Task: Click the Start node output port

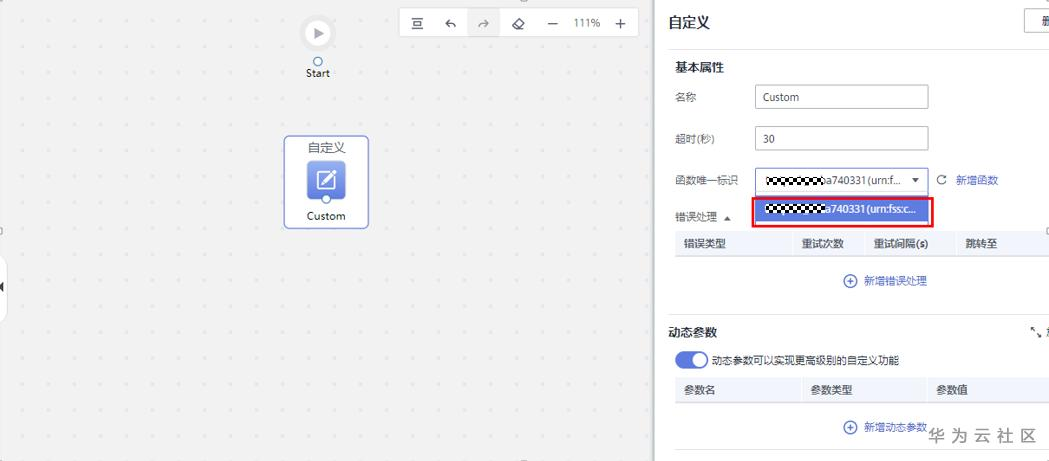Action: click(318, 62)
